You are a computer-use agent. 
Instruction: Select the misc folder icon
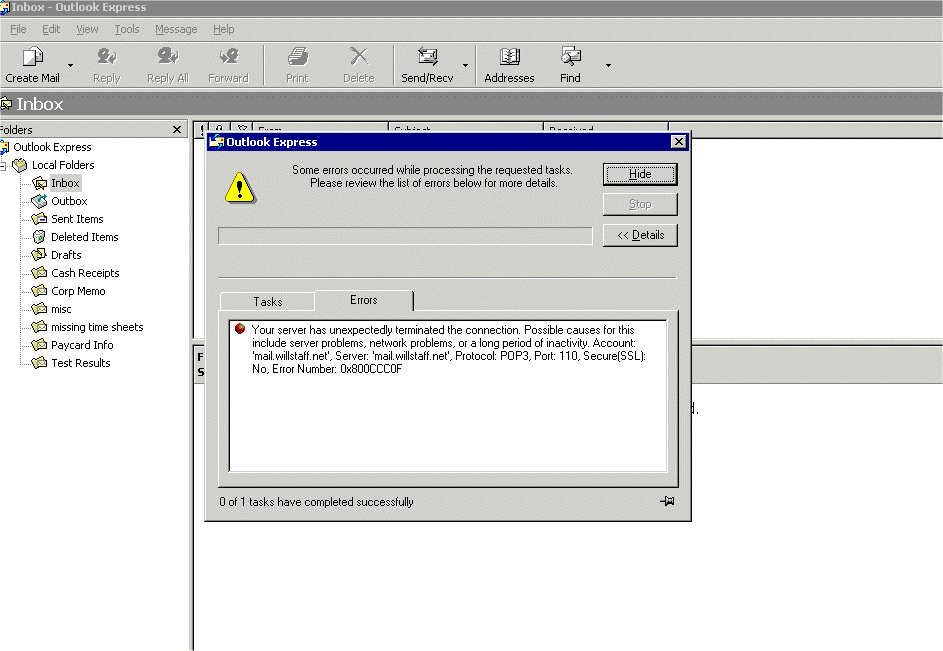[x=40, y=309]
